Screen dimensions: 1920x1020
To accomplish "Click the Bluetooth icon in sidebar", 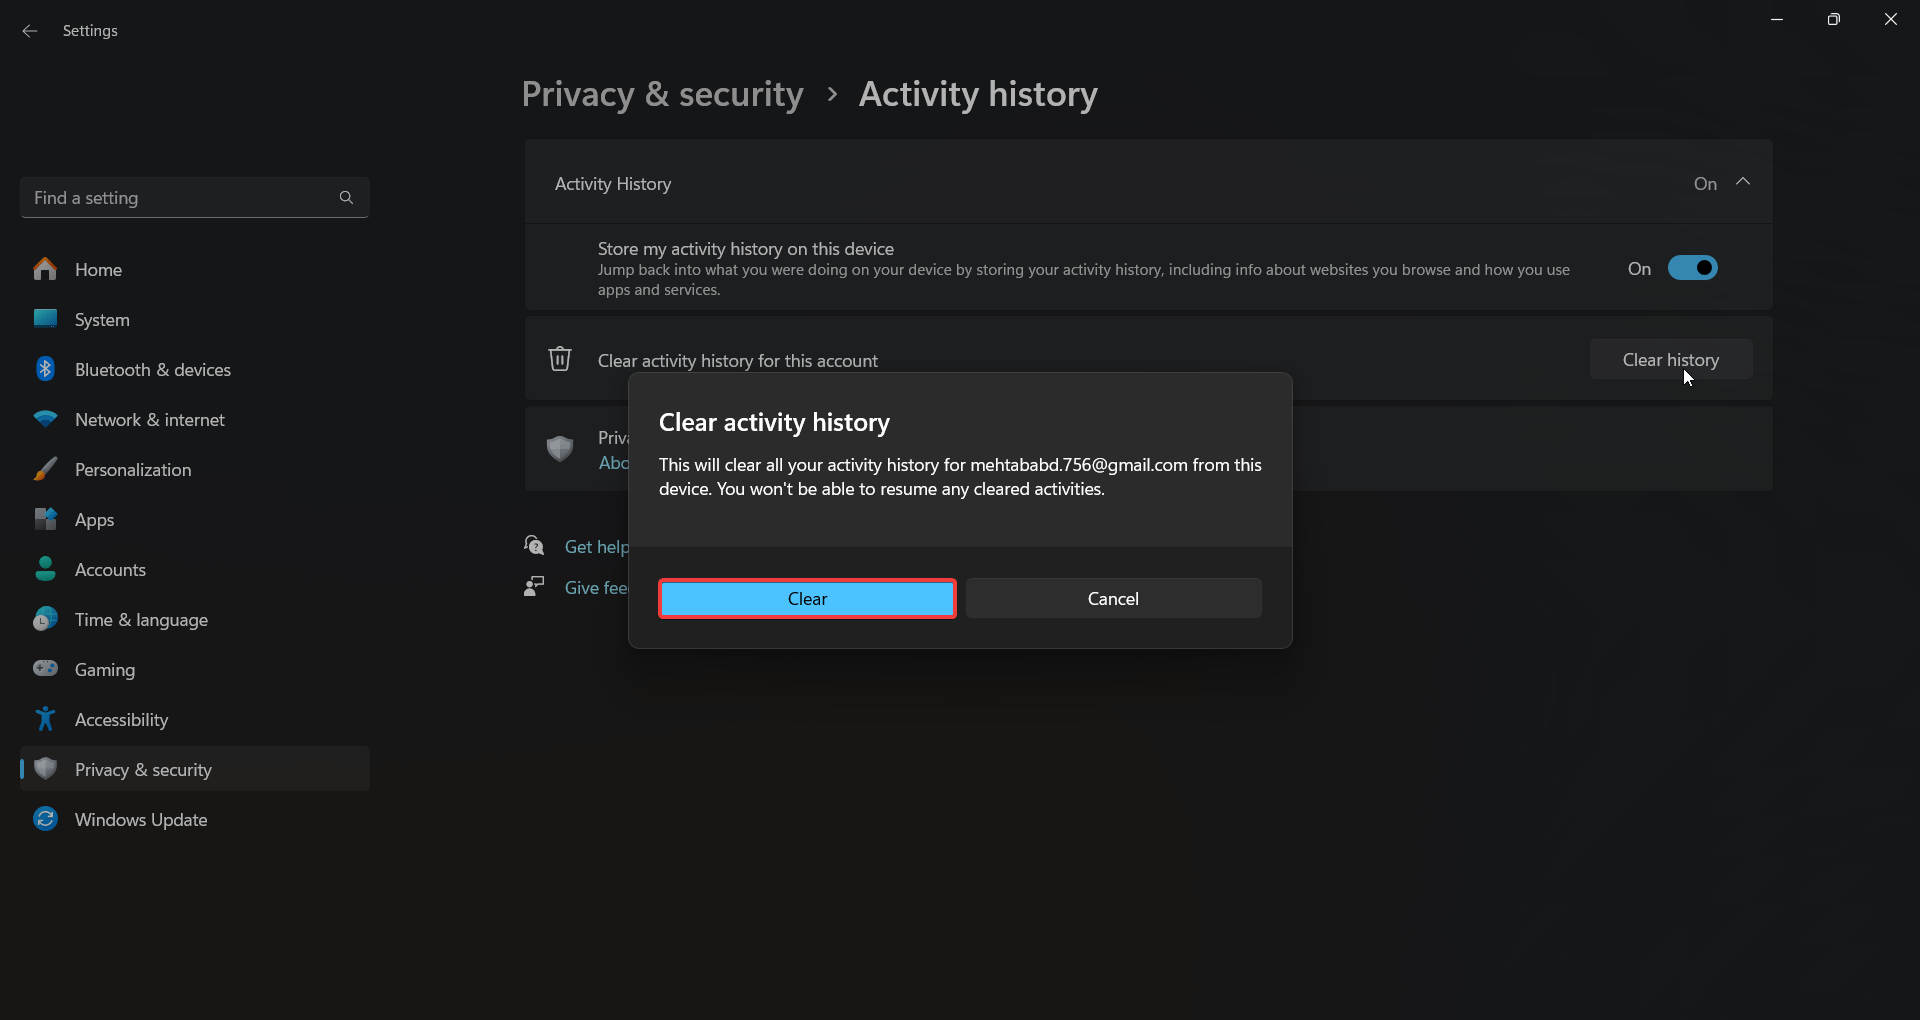I will pyautogui.click(x=45, y=369).
